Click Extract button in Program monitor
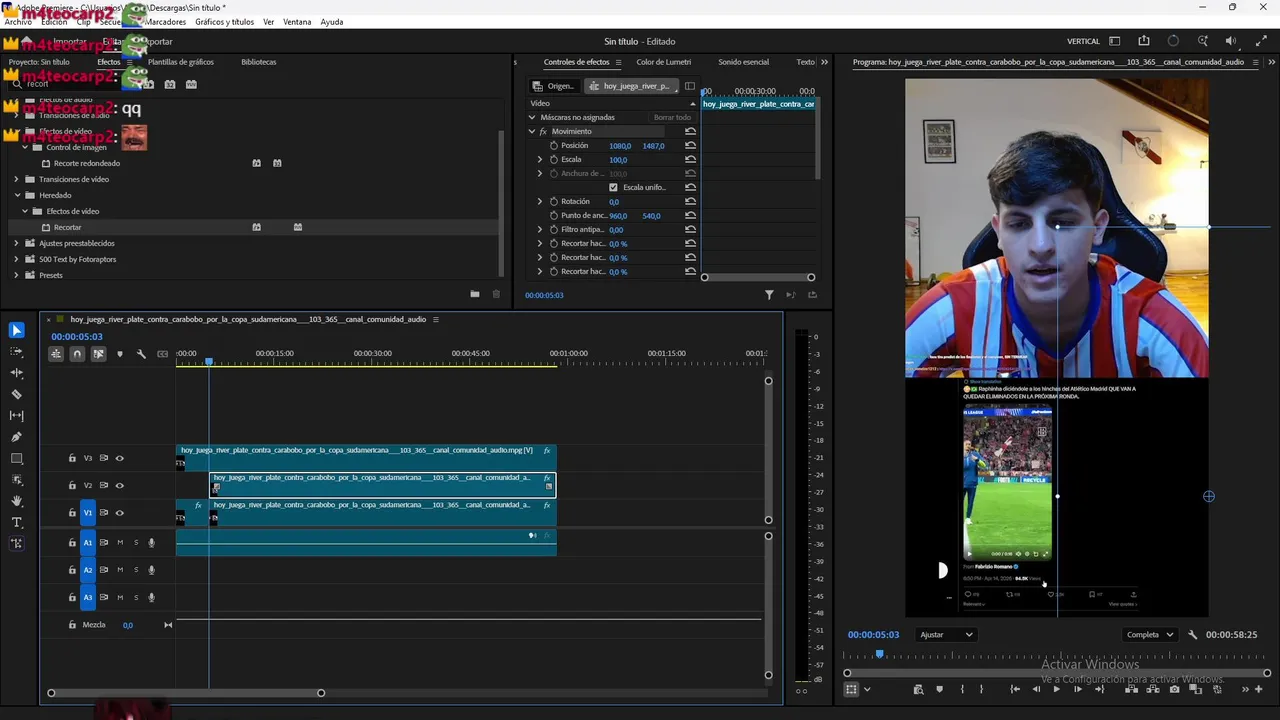This screenshot has height=720, width=1280. click(x=1152, y=689)
